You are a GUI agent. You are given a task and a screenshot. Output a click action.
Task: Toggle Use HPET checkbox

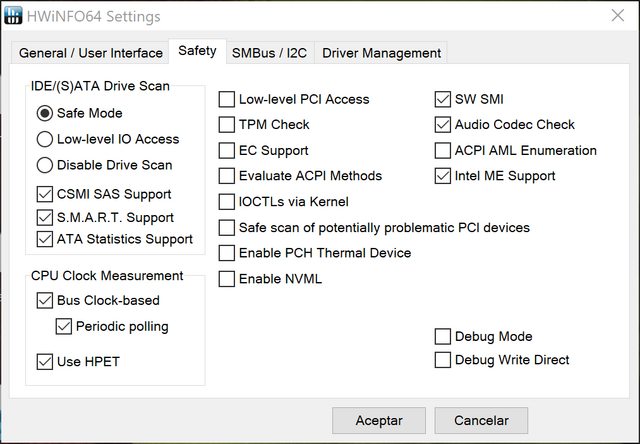pos(44,362)
